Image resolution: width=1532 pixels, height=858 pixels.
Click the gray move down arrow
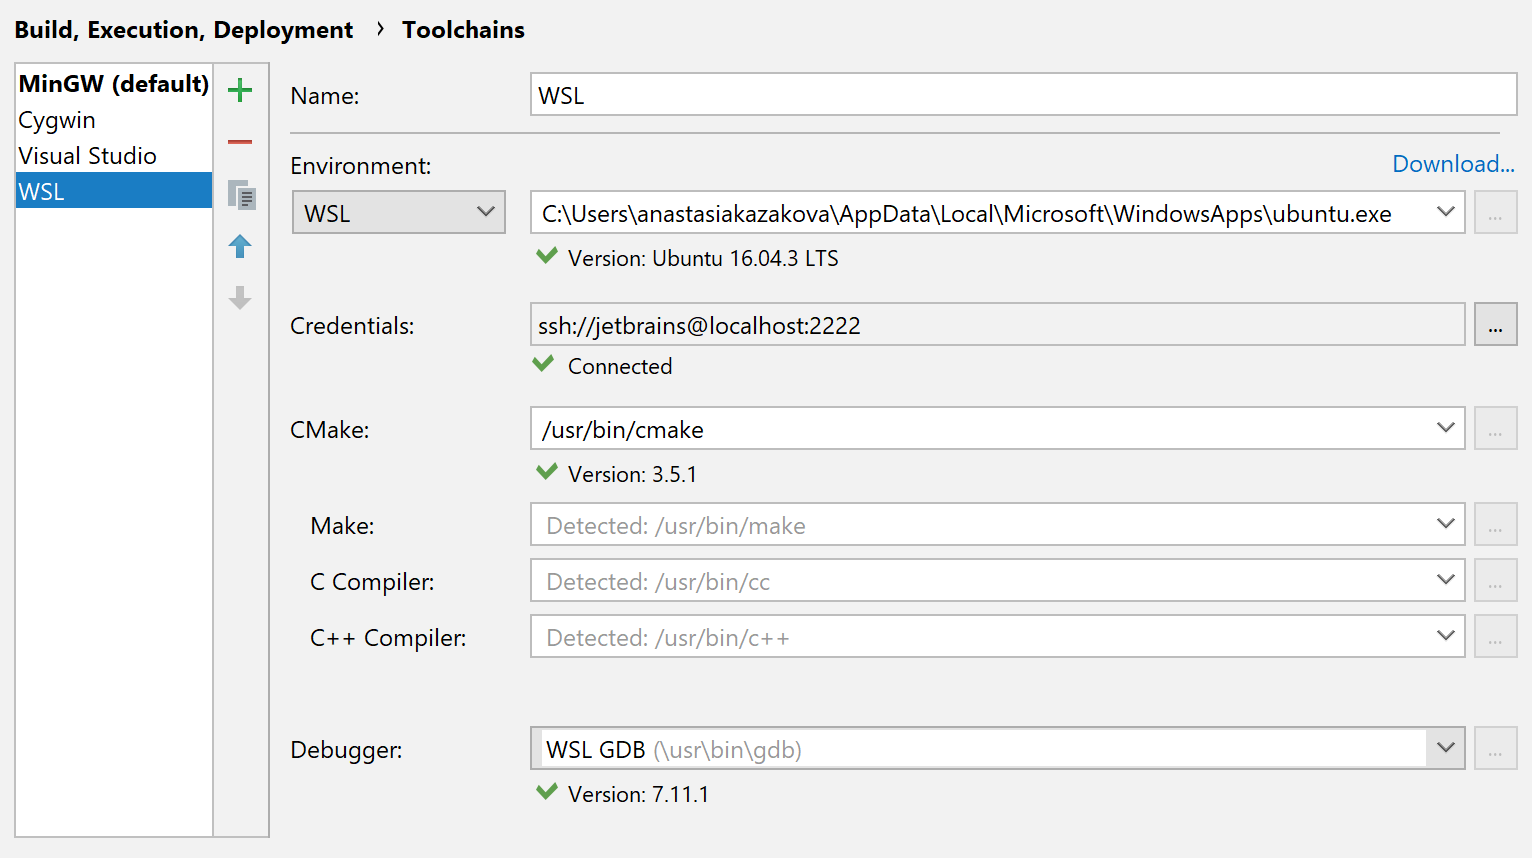pos(240,298)
